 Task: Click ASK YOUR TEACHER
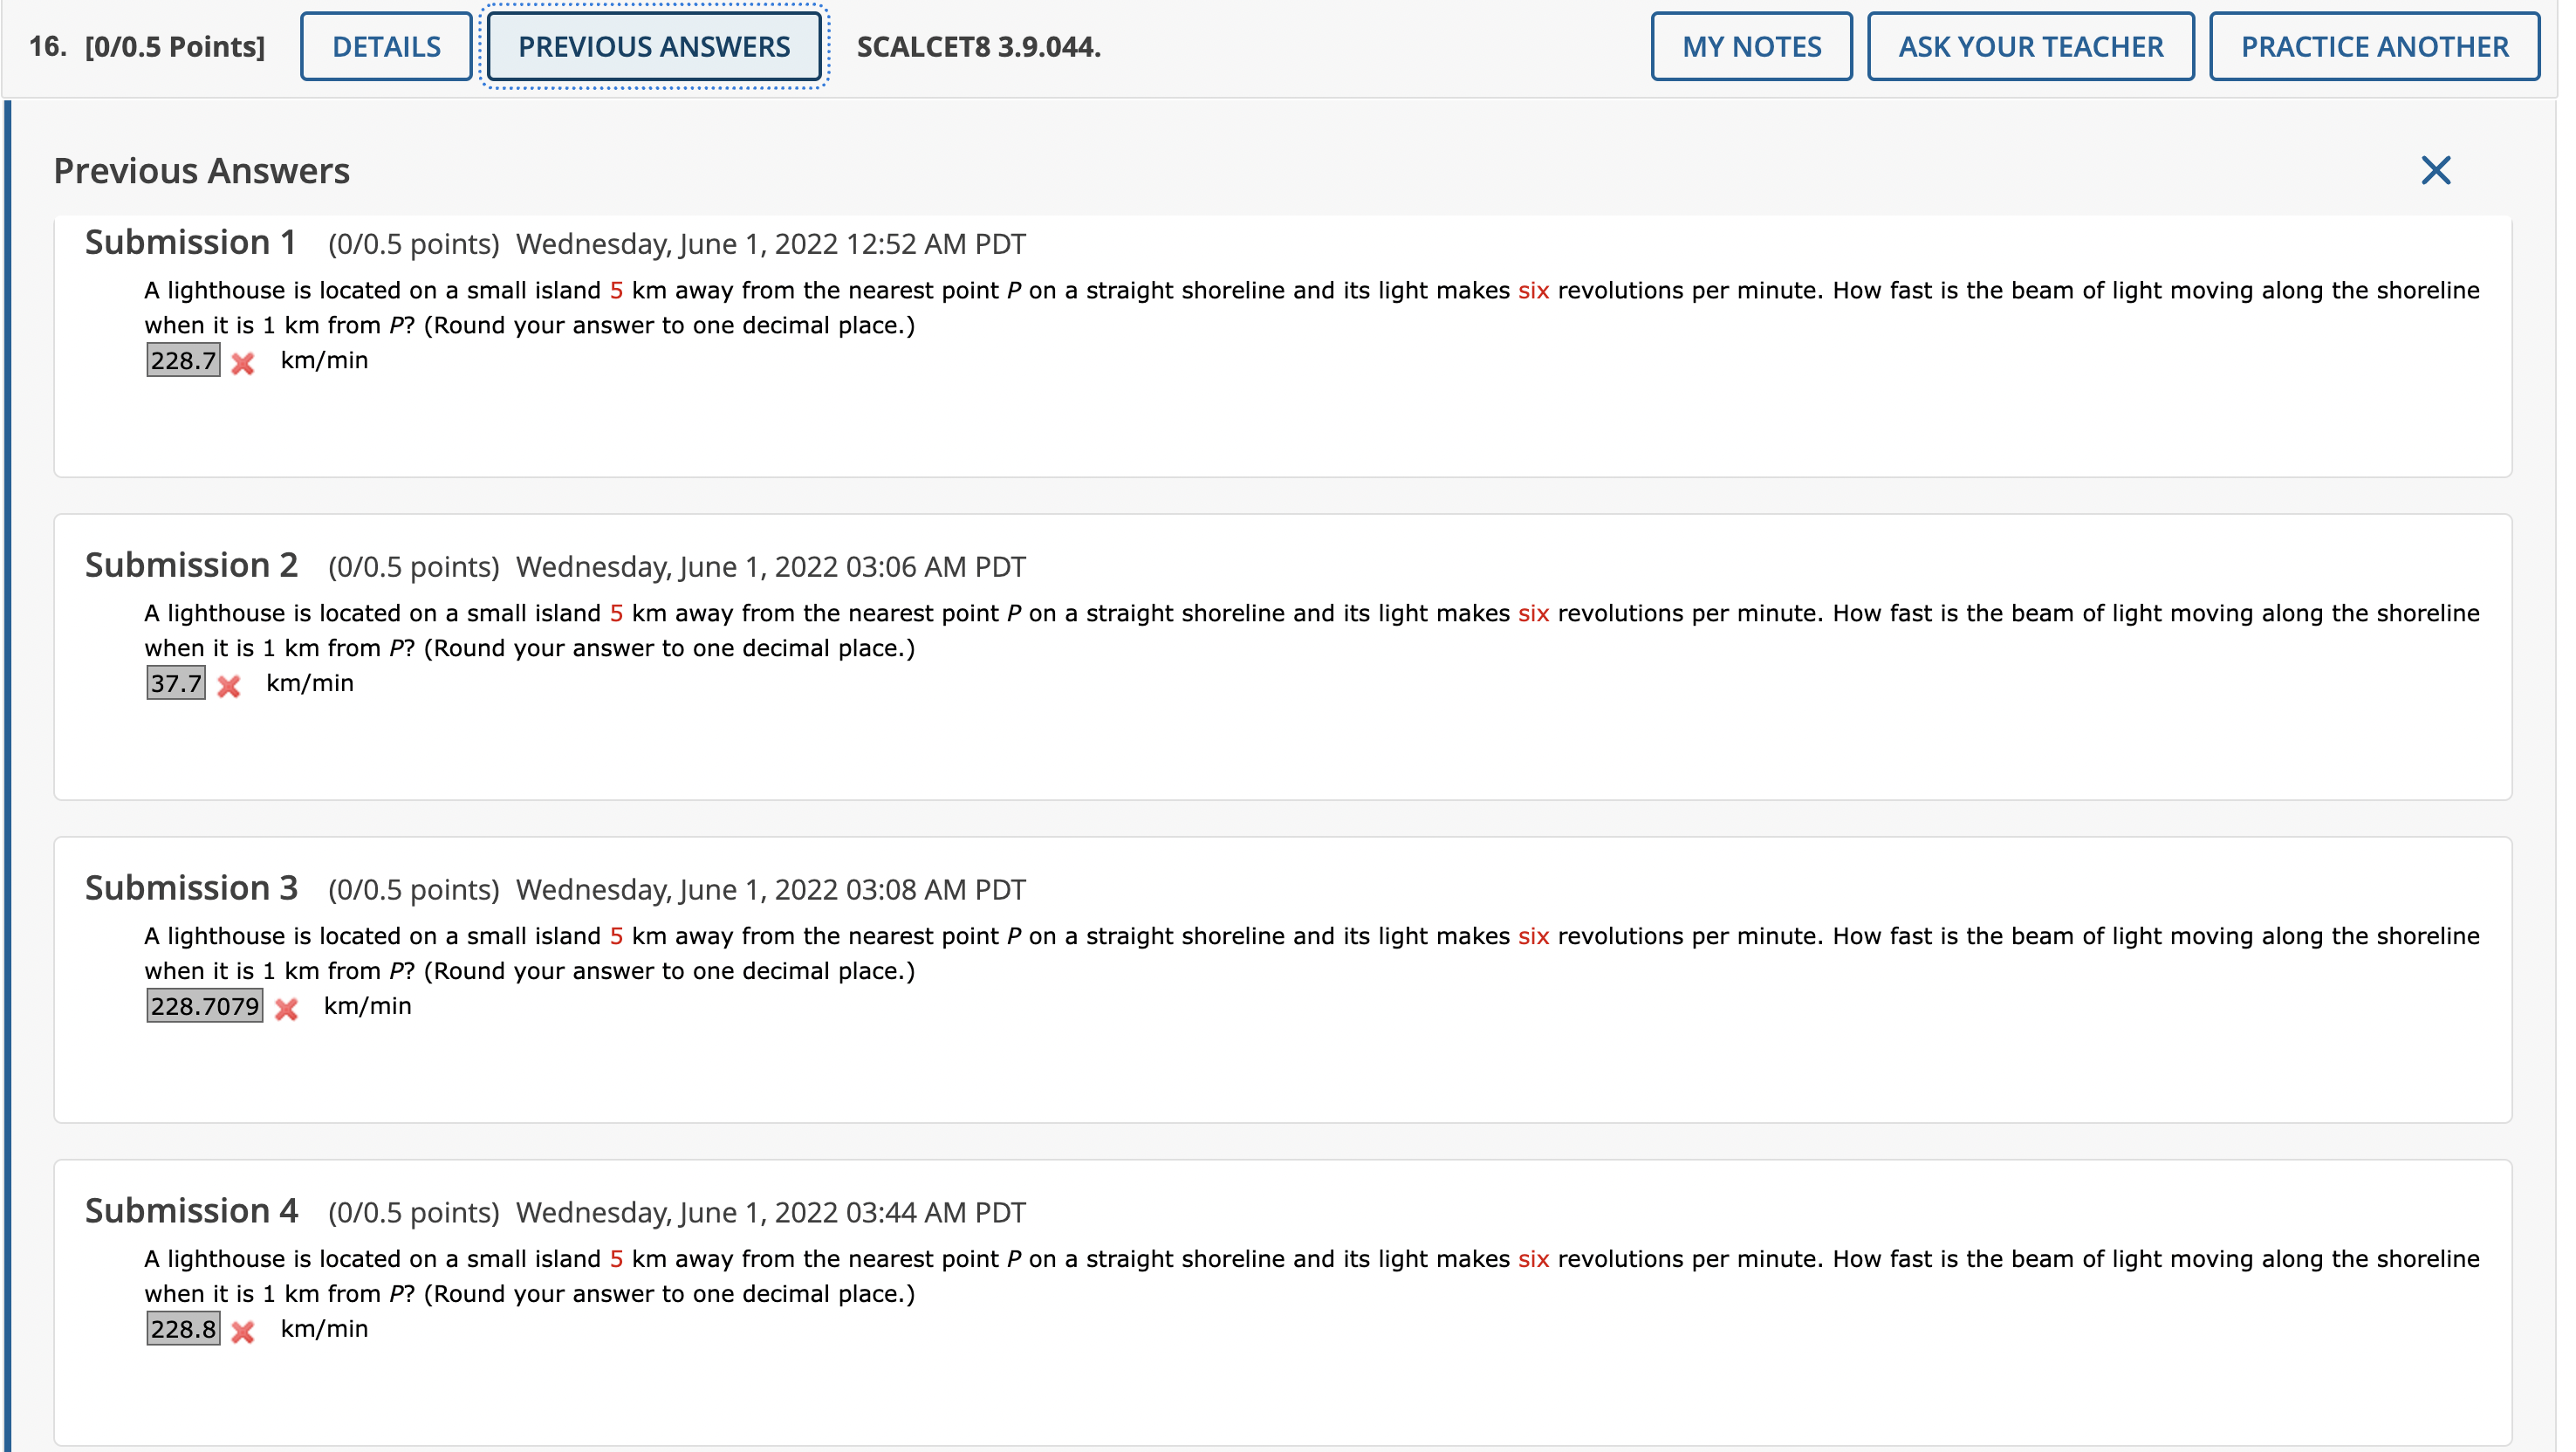coord(2030,47)
